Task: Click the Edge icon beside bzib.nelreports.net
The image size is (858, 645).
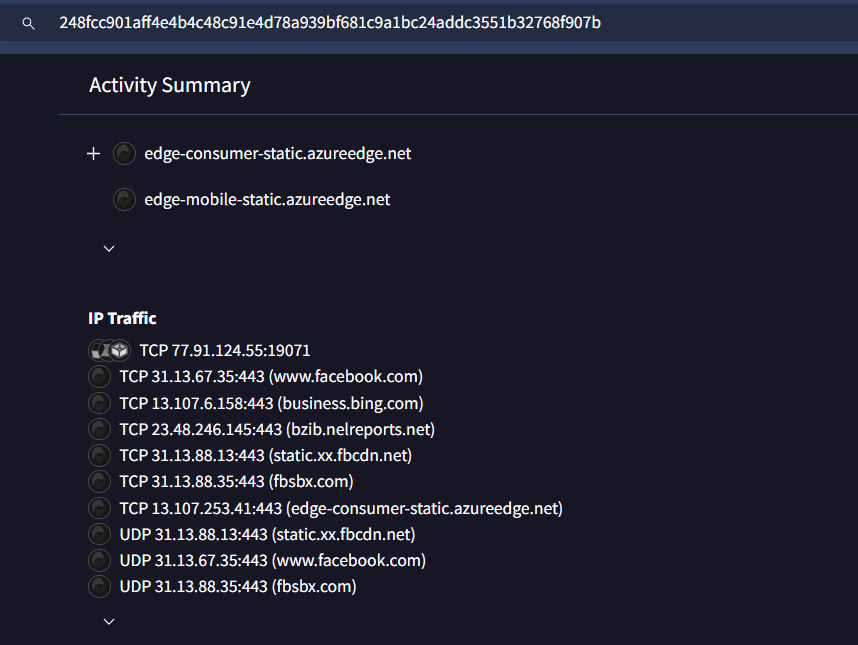Action: pyautogui.click(x=99, y=429)
